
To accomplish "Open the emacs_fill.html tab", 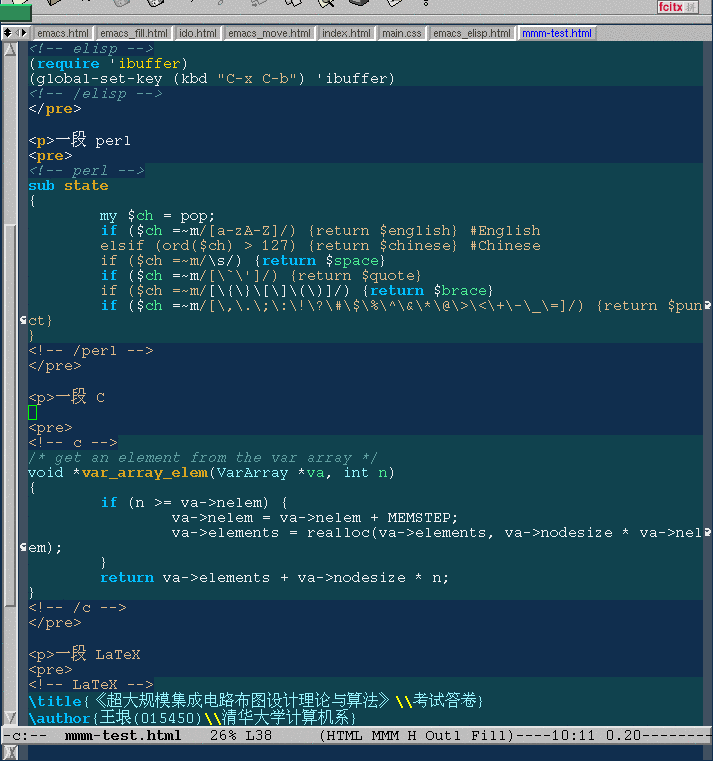I will (x=134, y=33).
